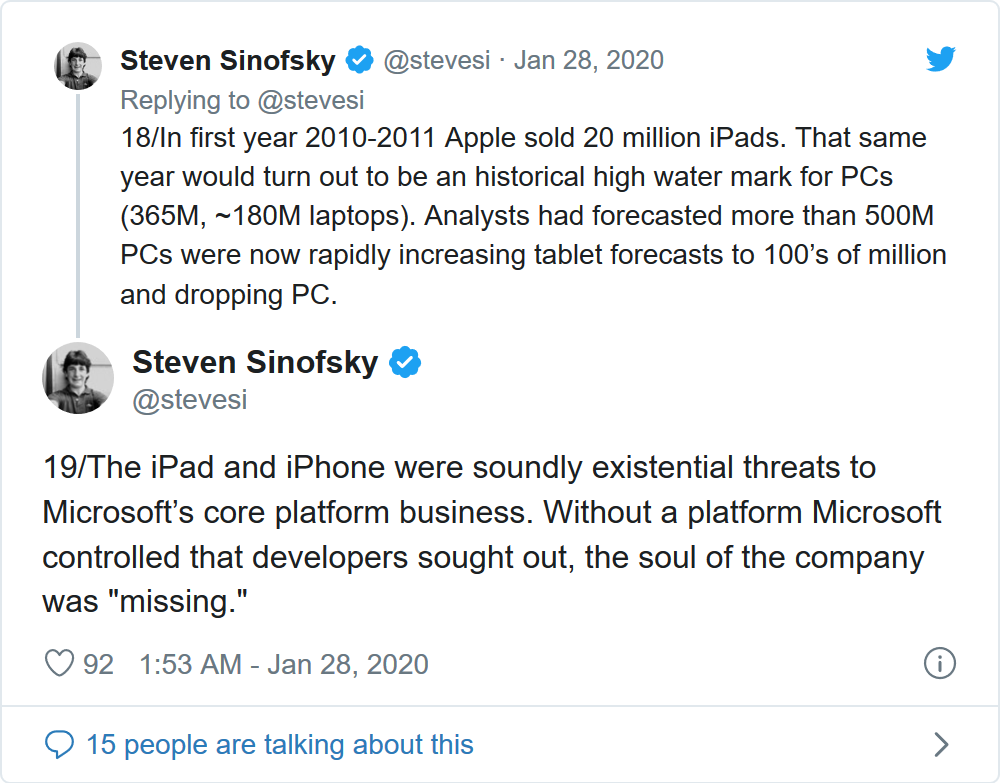Like the tweet with the heart icon

tap(60, 664)
